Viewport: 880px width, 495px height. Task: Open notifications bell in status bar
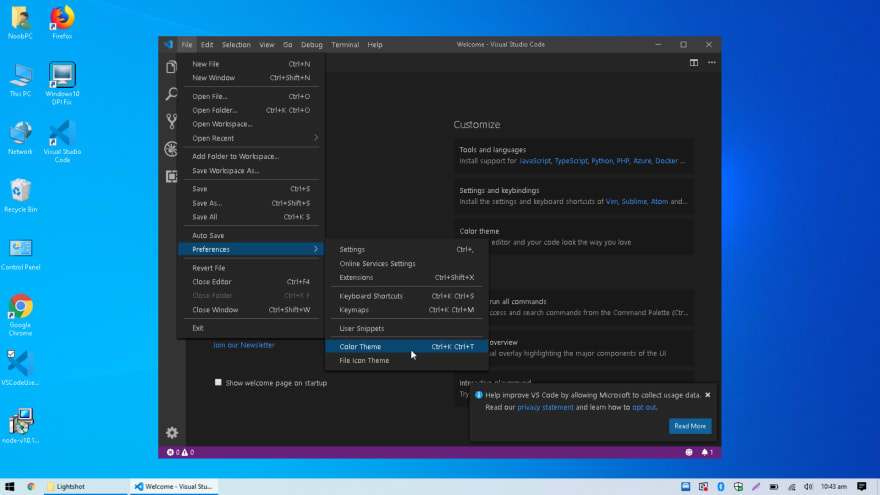[707, 452]
